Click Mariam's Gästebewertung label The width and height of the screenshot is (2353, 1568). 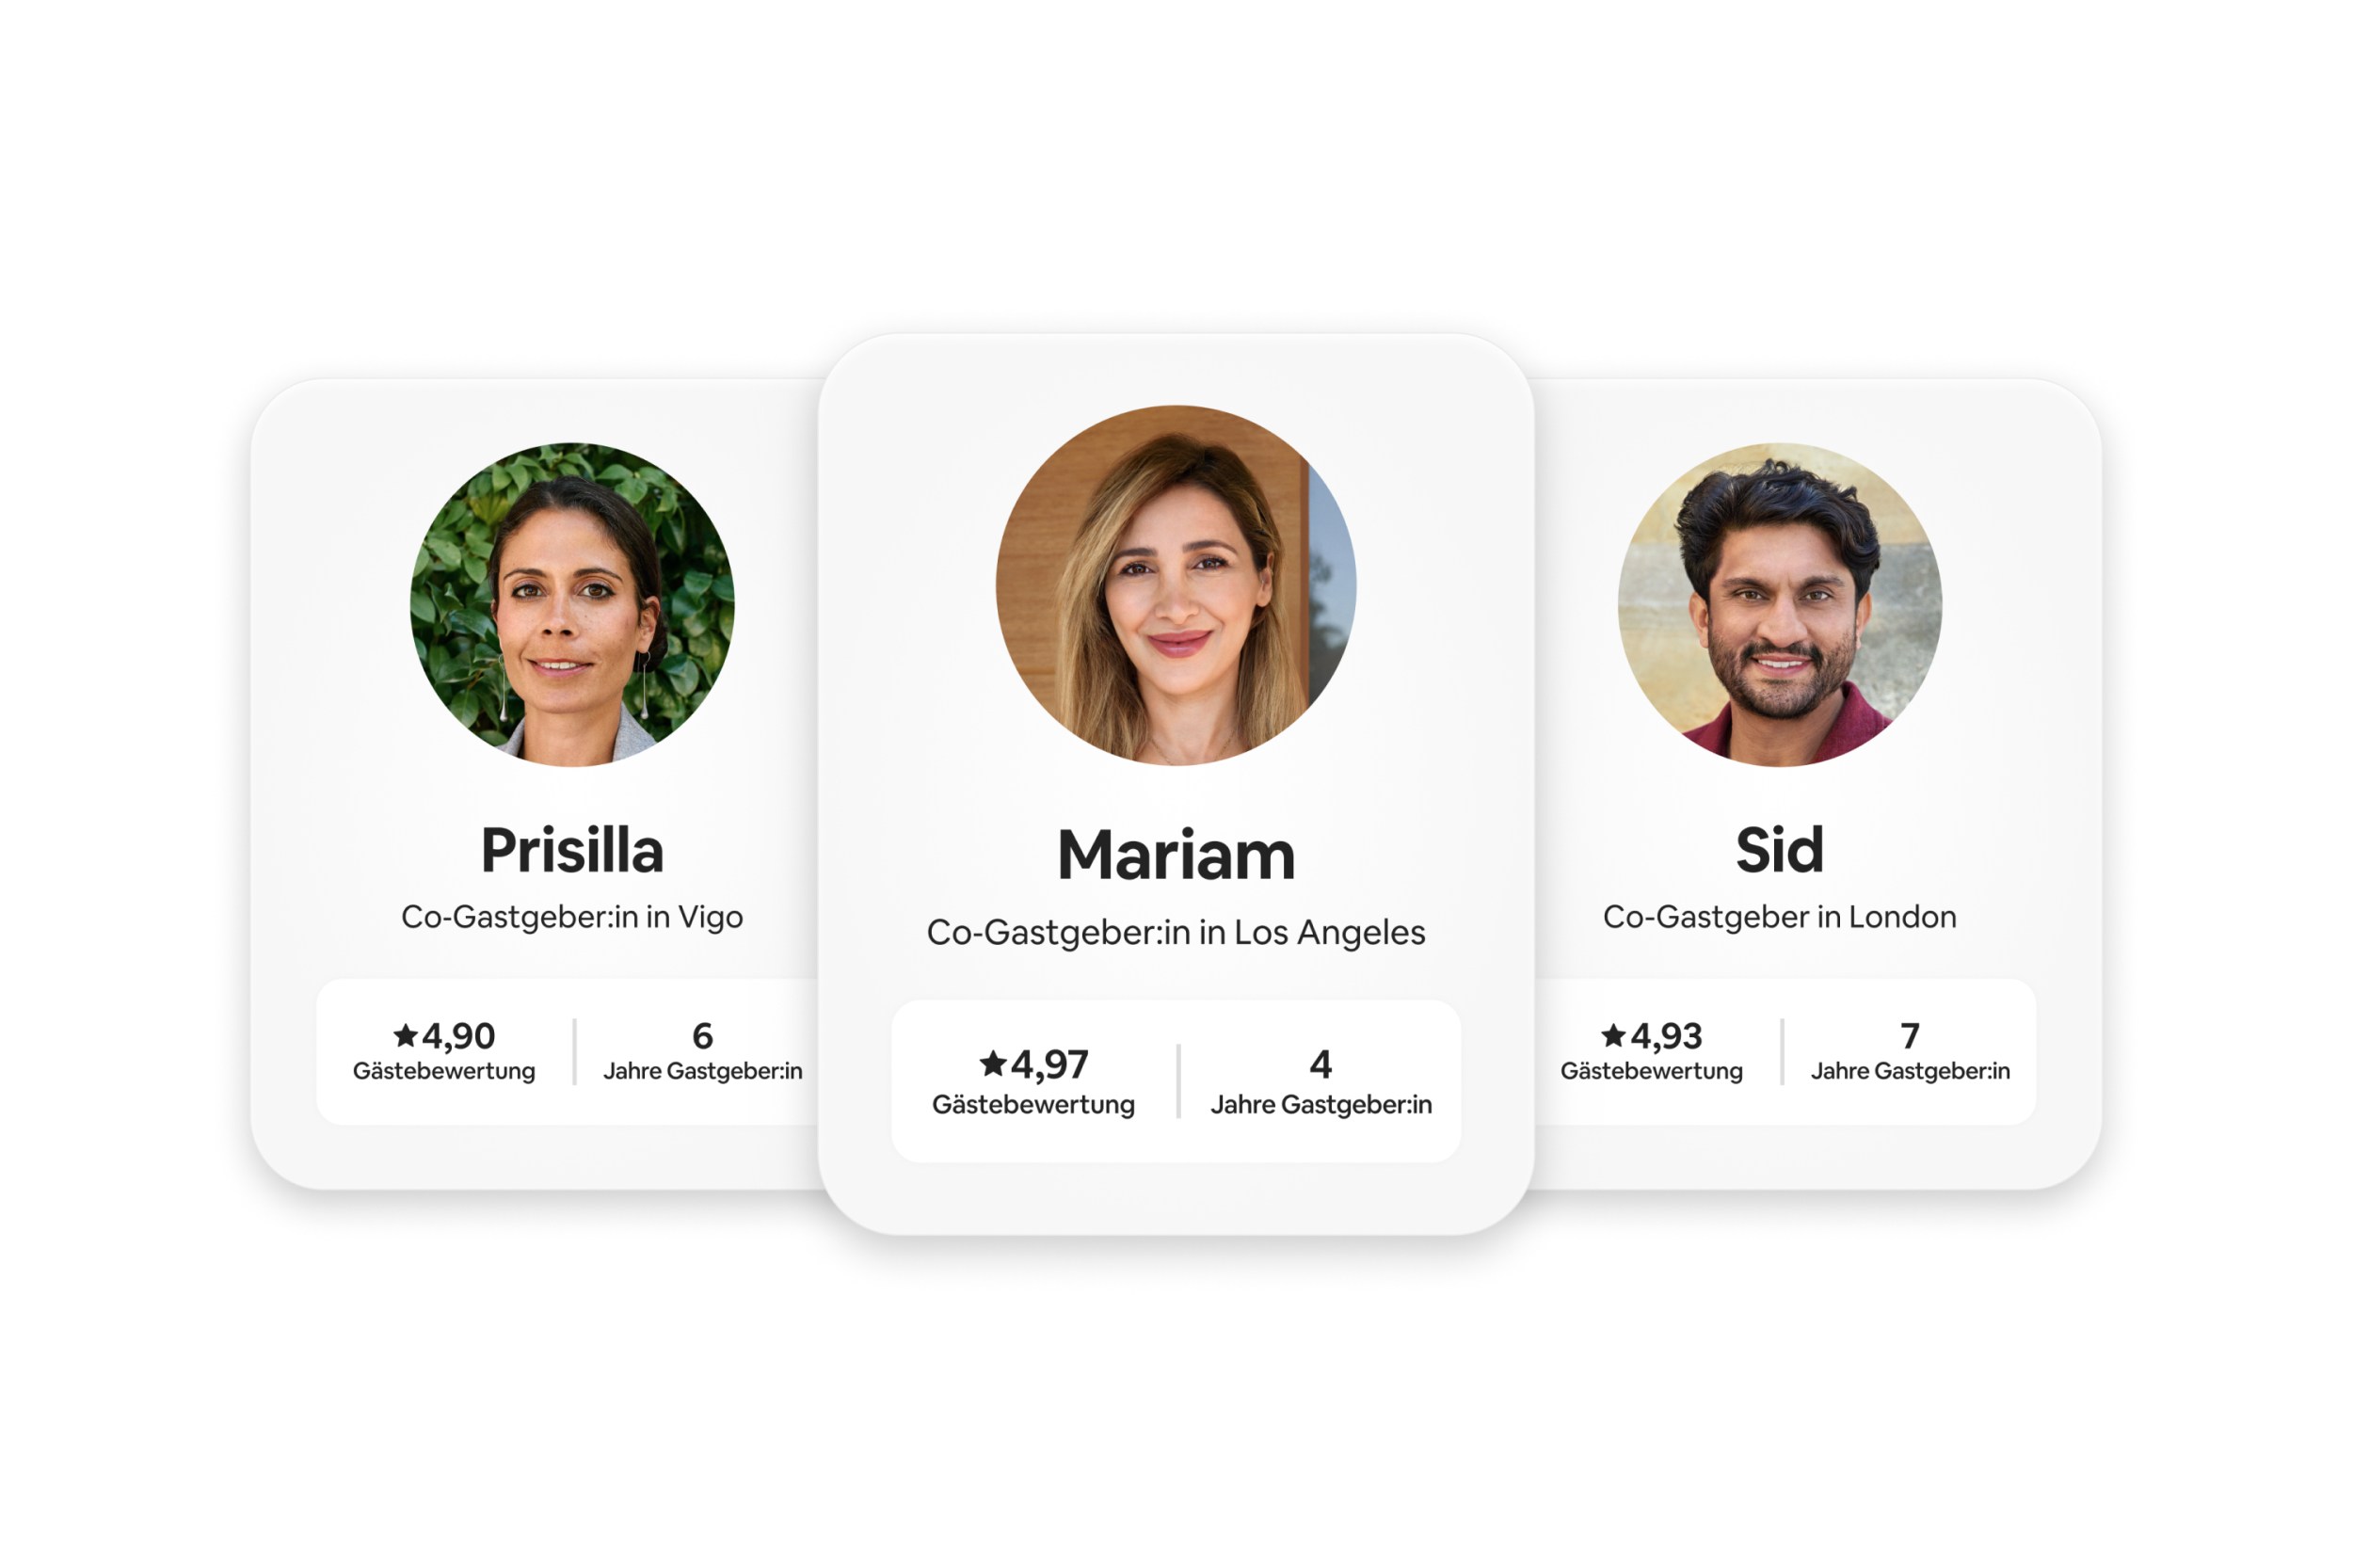pos(1033,1105)
